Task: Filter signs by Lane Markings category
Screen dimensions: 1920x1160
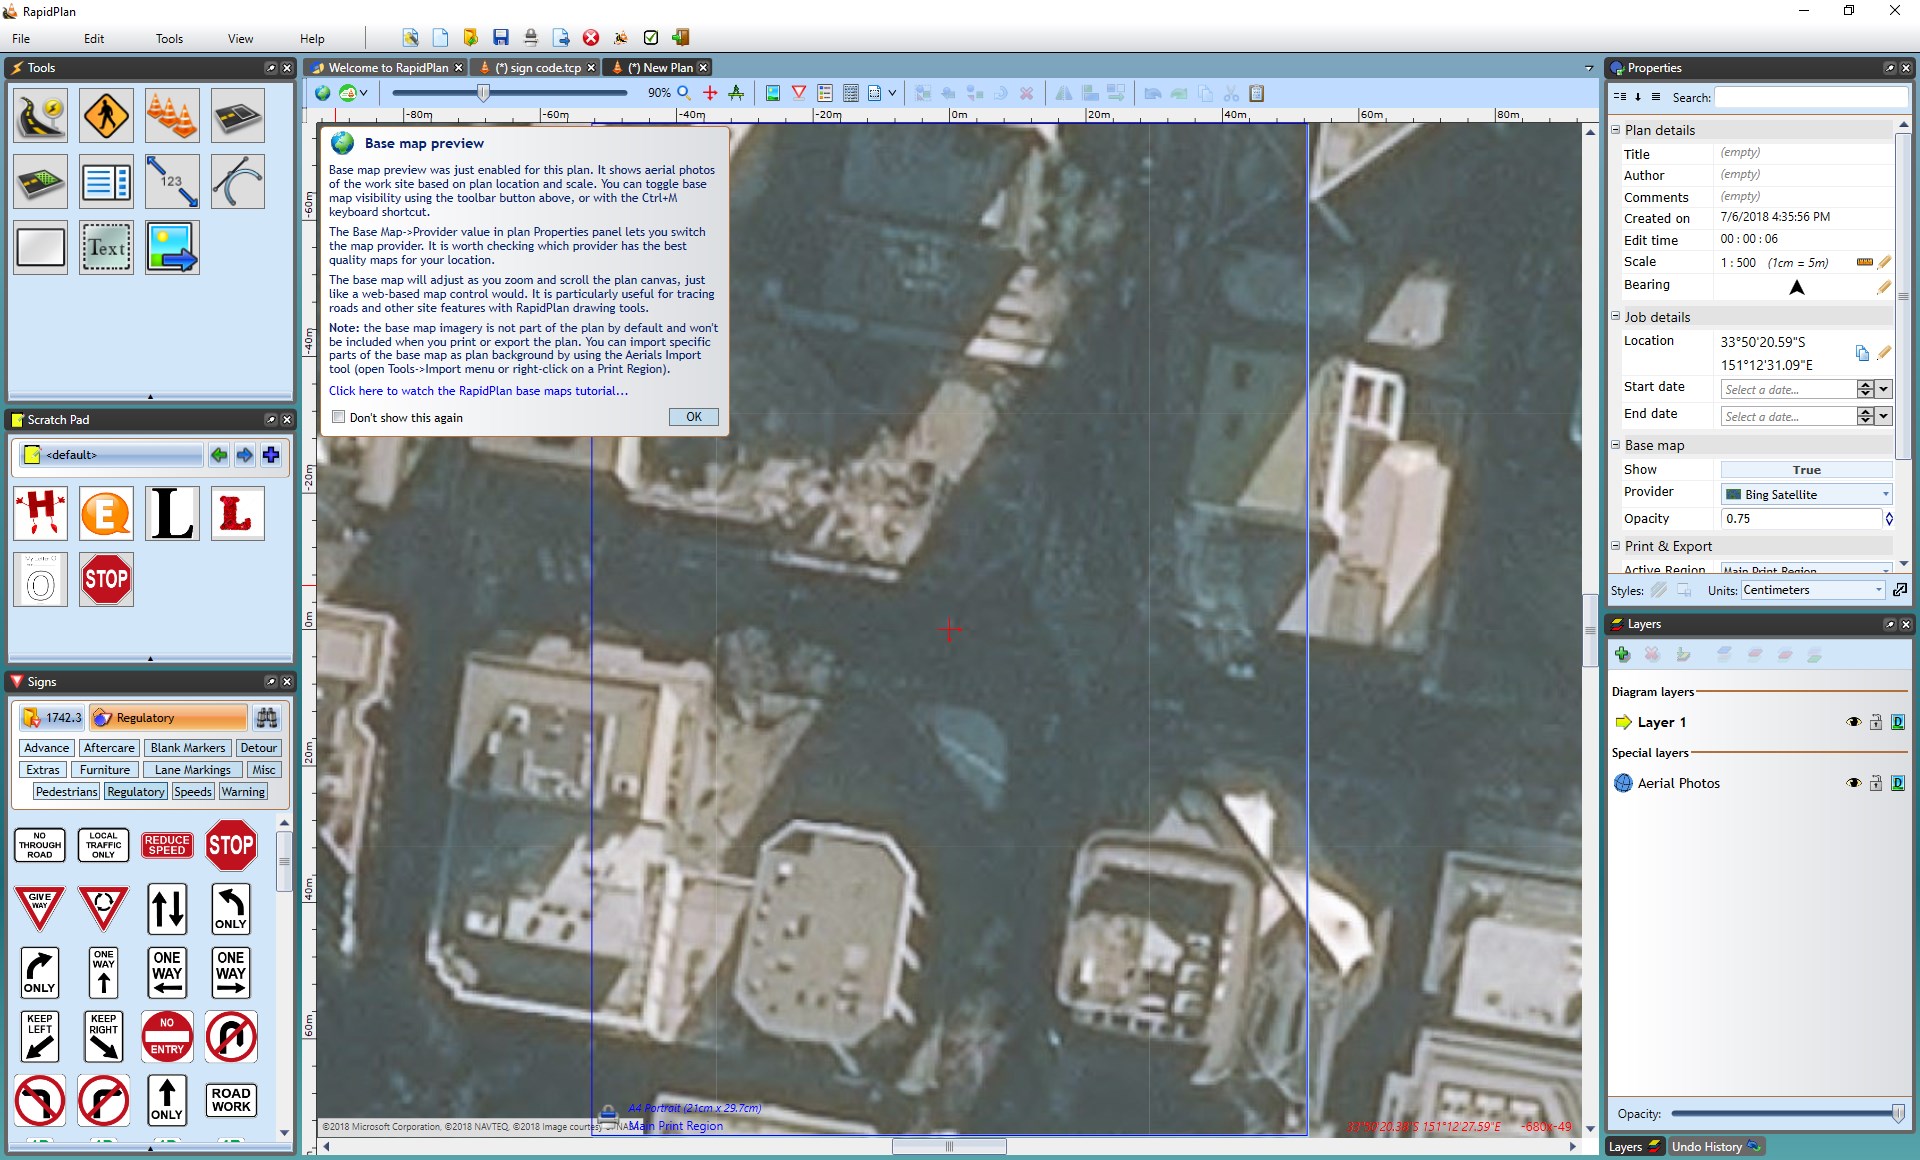Action: pyautogui.click(x=193, y=770)
